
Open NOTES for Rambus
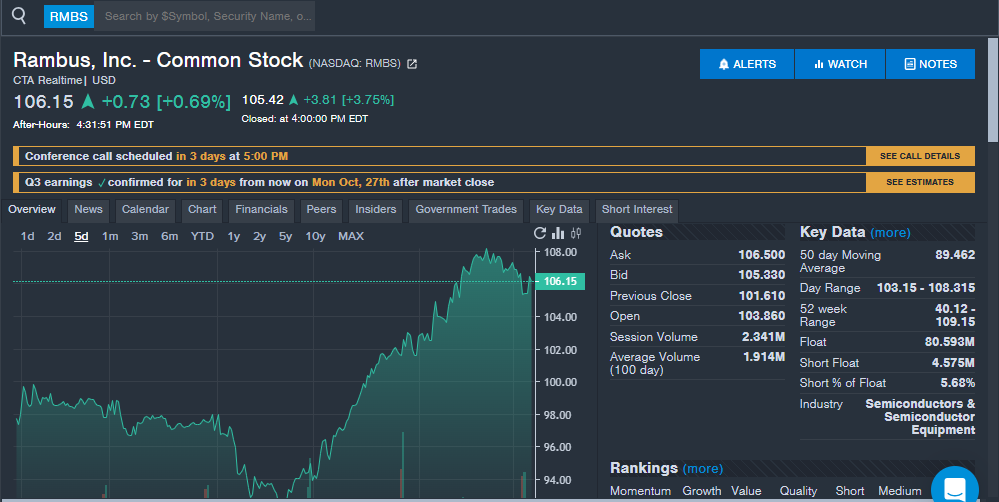(x=930, y=64)
